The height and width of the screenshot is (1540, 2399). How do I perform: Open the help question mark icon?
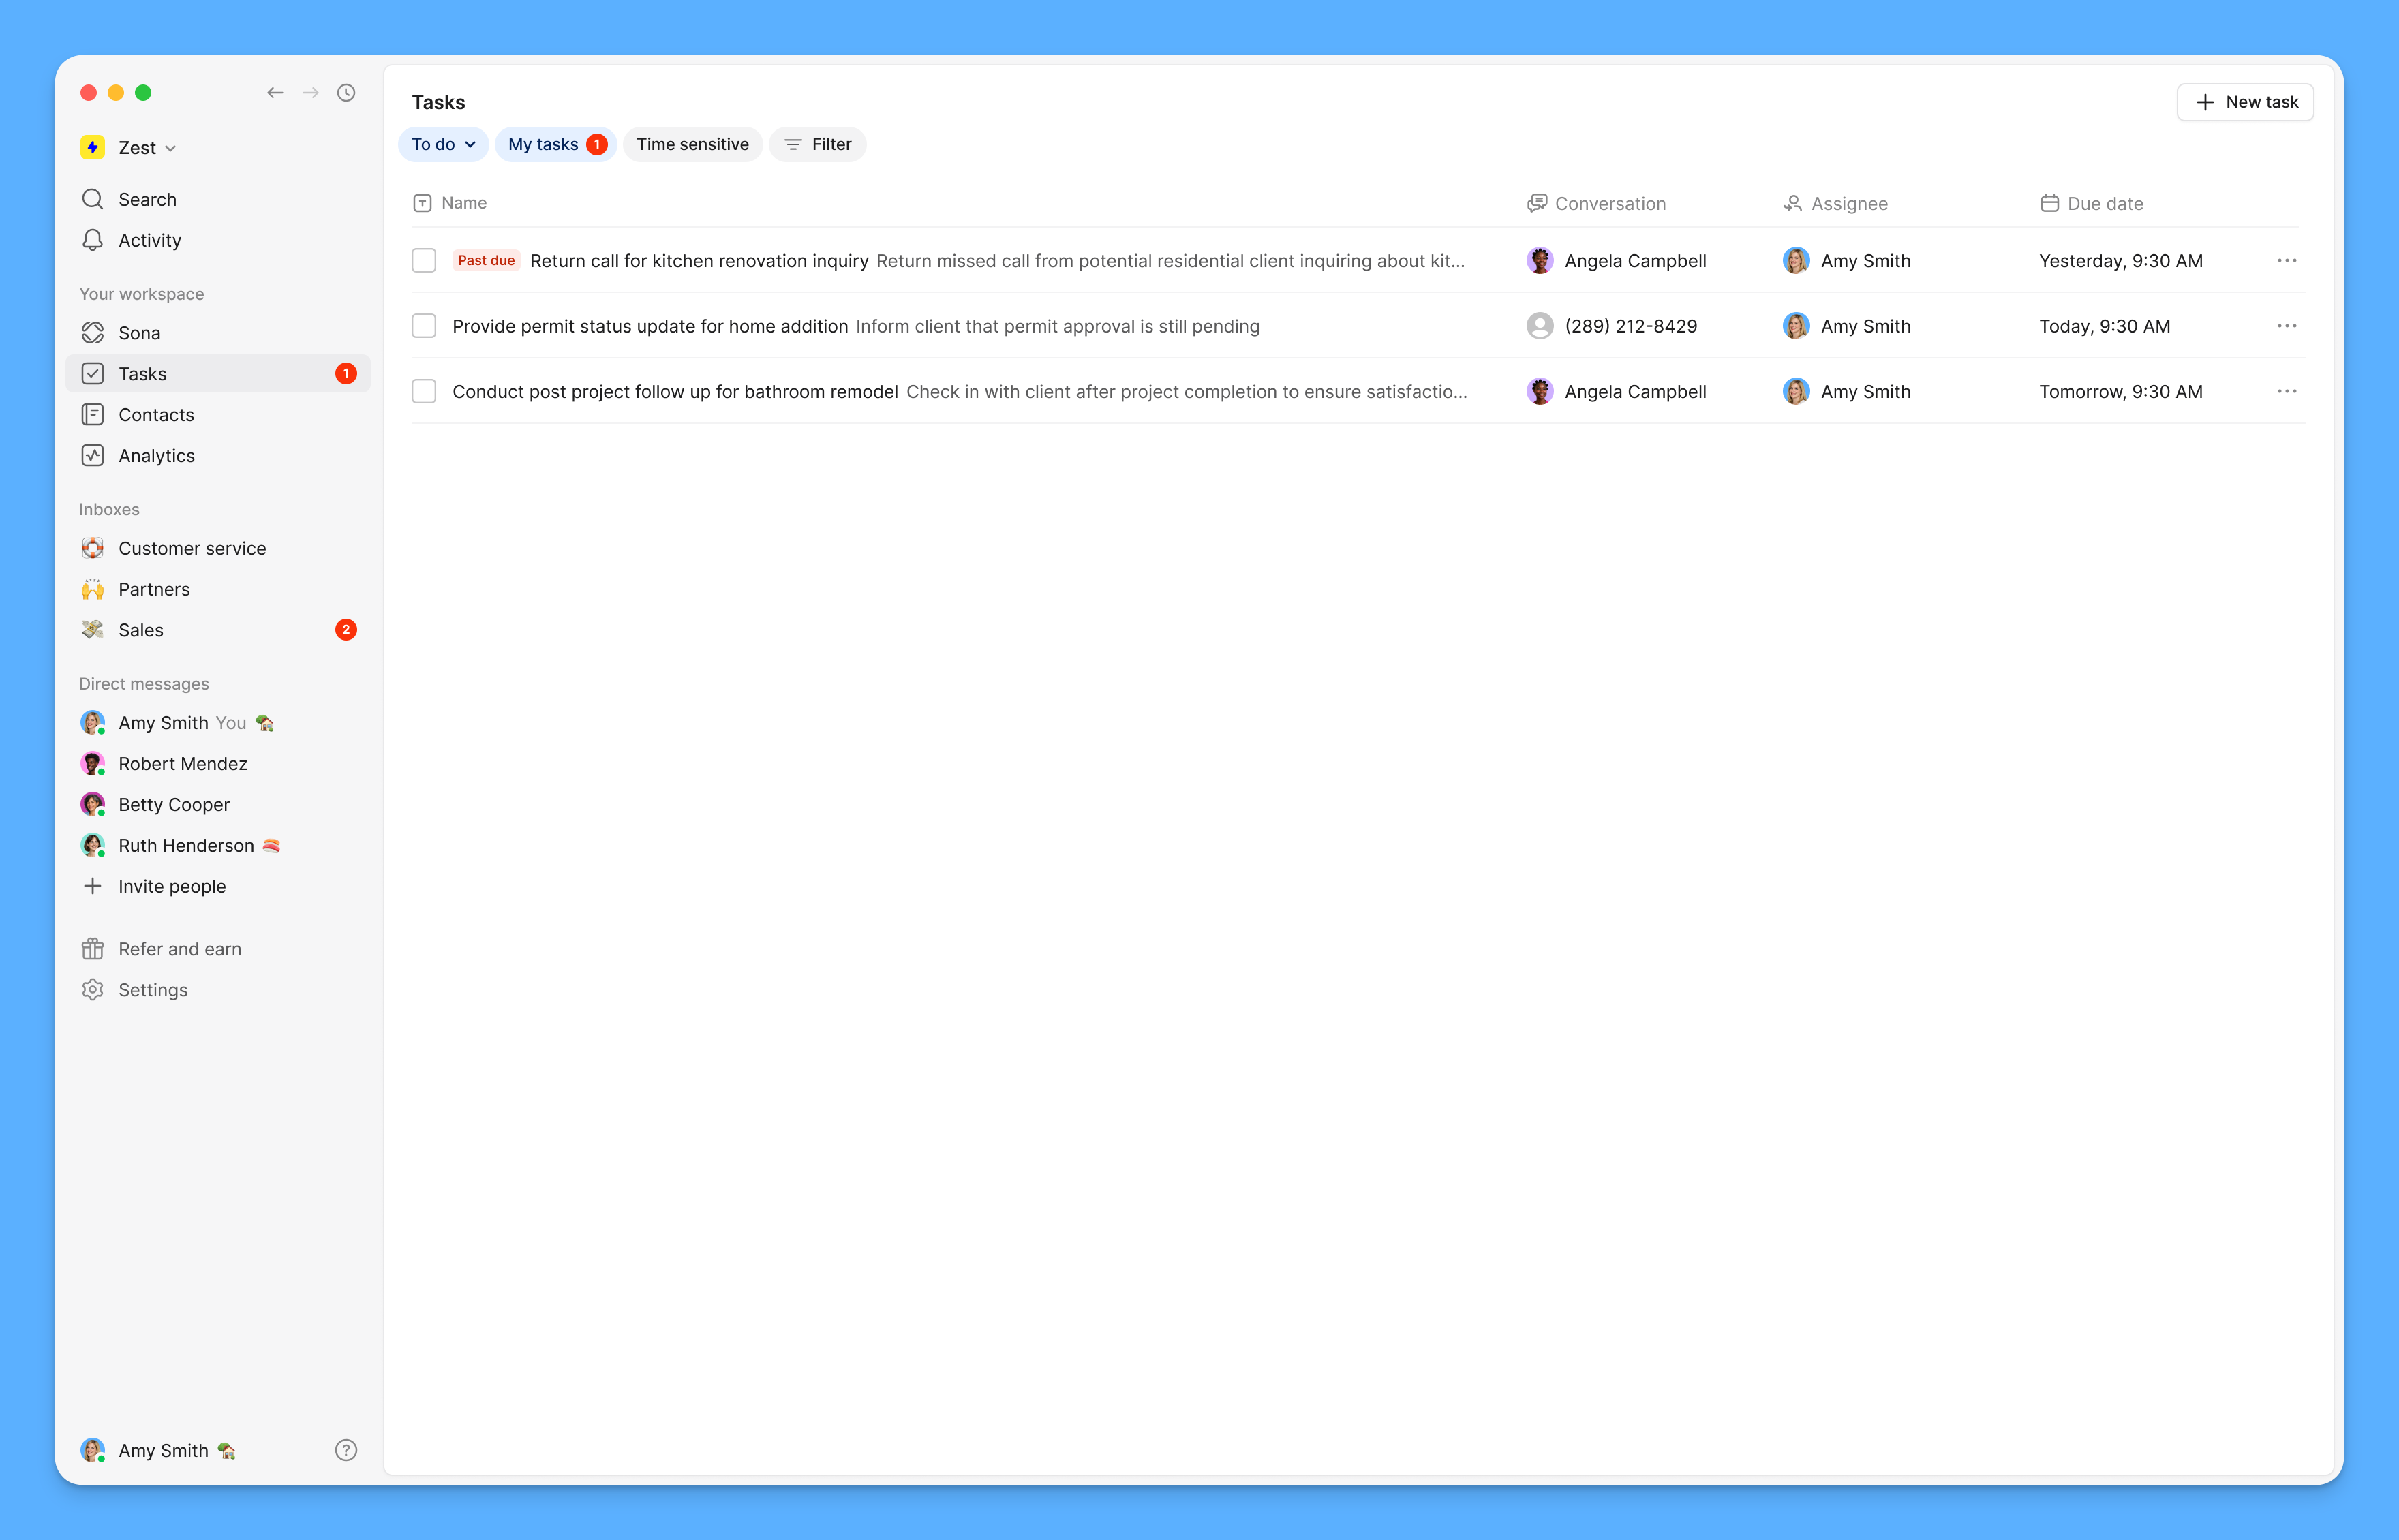click(x=346, y=1450)
